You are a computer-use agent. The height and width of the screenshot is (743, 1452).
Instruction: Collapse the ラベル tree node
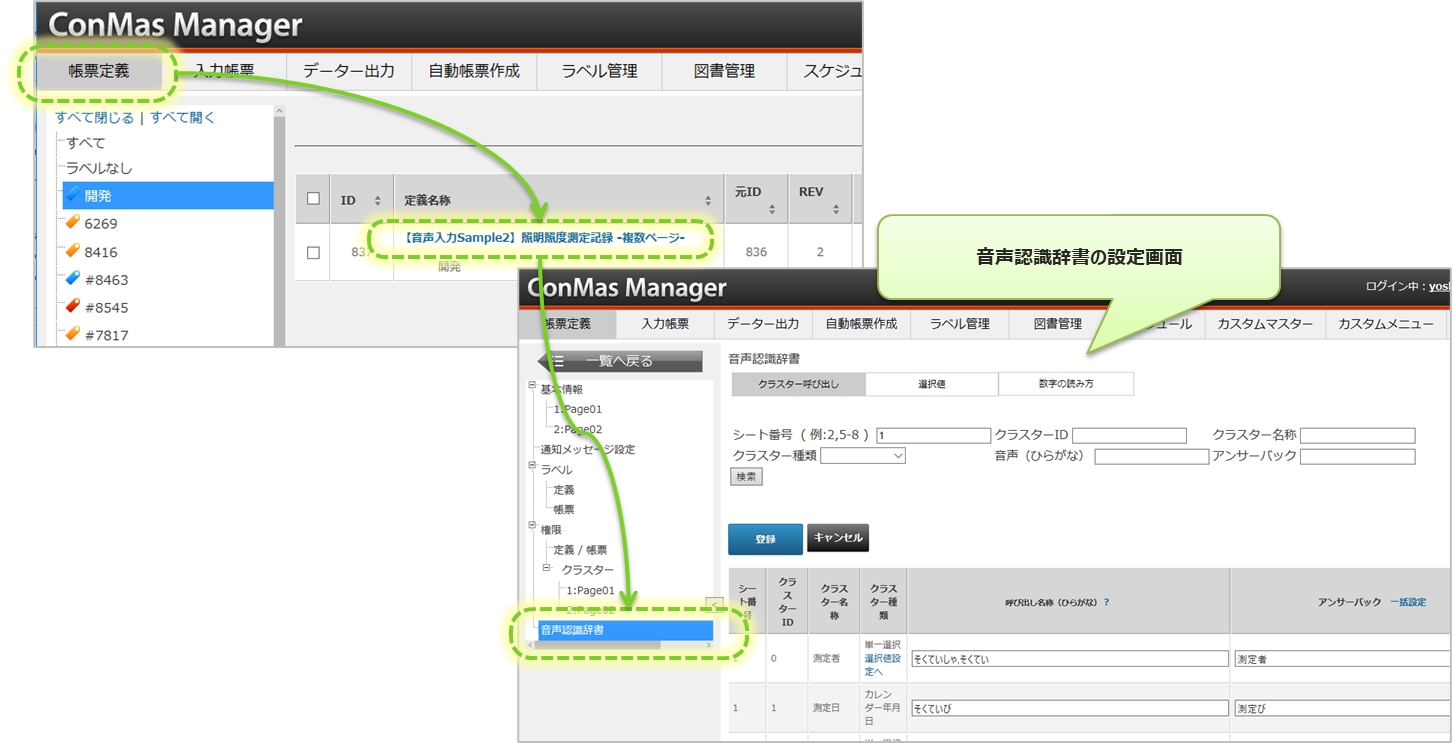[x=532, y=466]
